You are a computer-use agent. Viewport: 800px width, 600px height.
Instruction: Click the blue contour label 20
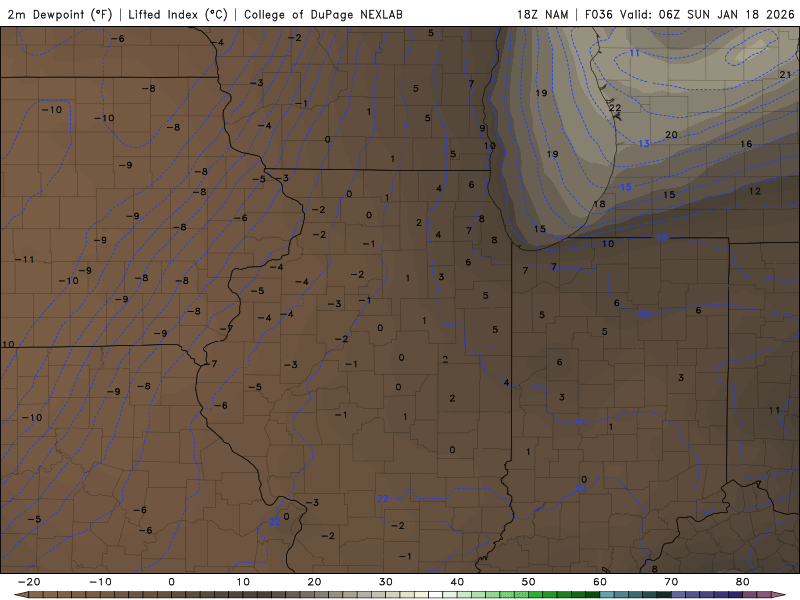644,314
